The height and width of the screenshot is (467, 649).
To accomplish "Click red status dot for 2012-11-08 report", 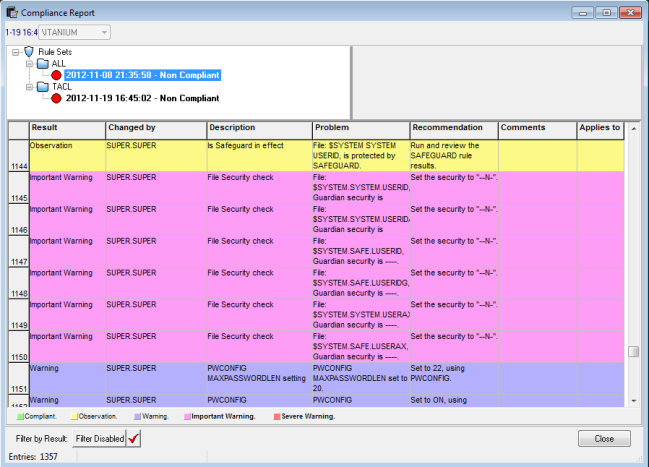I will click(x=56, y=75).
